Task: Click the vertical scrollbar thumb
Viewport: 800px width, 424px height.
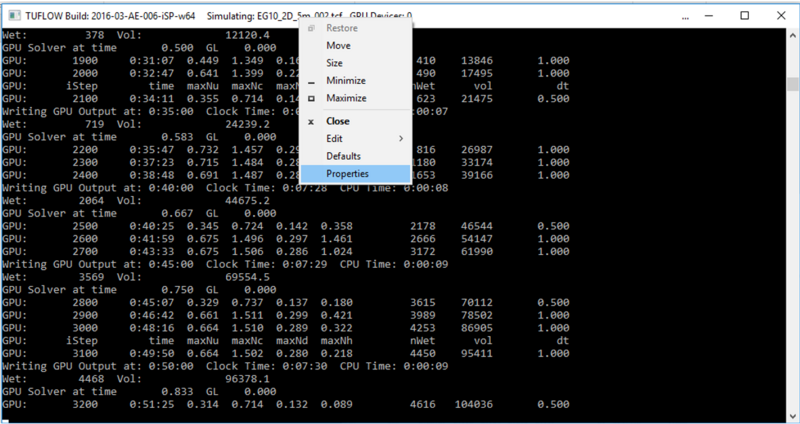Action: [x=792, y=84]
